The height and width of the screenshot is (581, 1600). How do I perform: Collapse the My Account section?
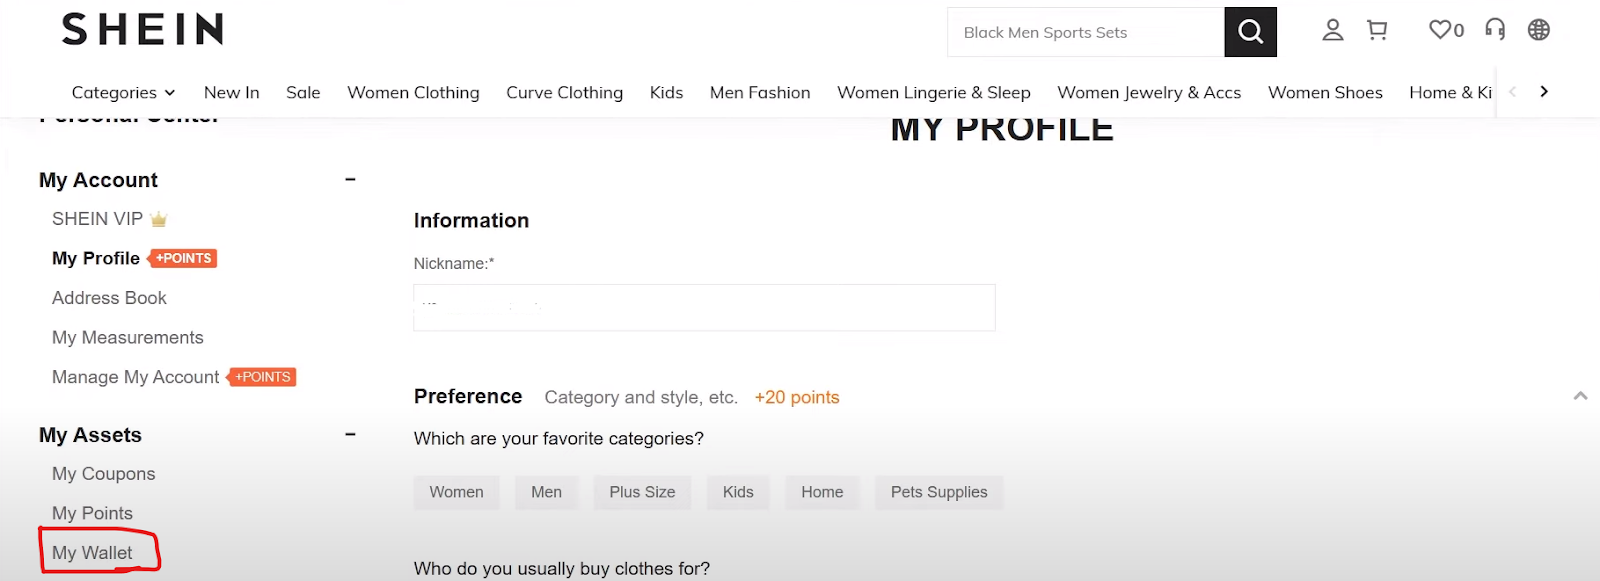pos(350,179)
